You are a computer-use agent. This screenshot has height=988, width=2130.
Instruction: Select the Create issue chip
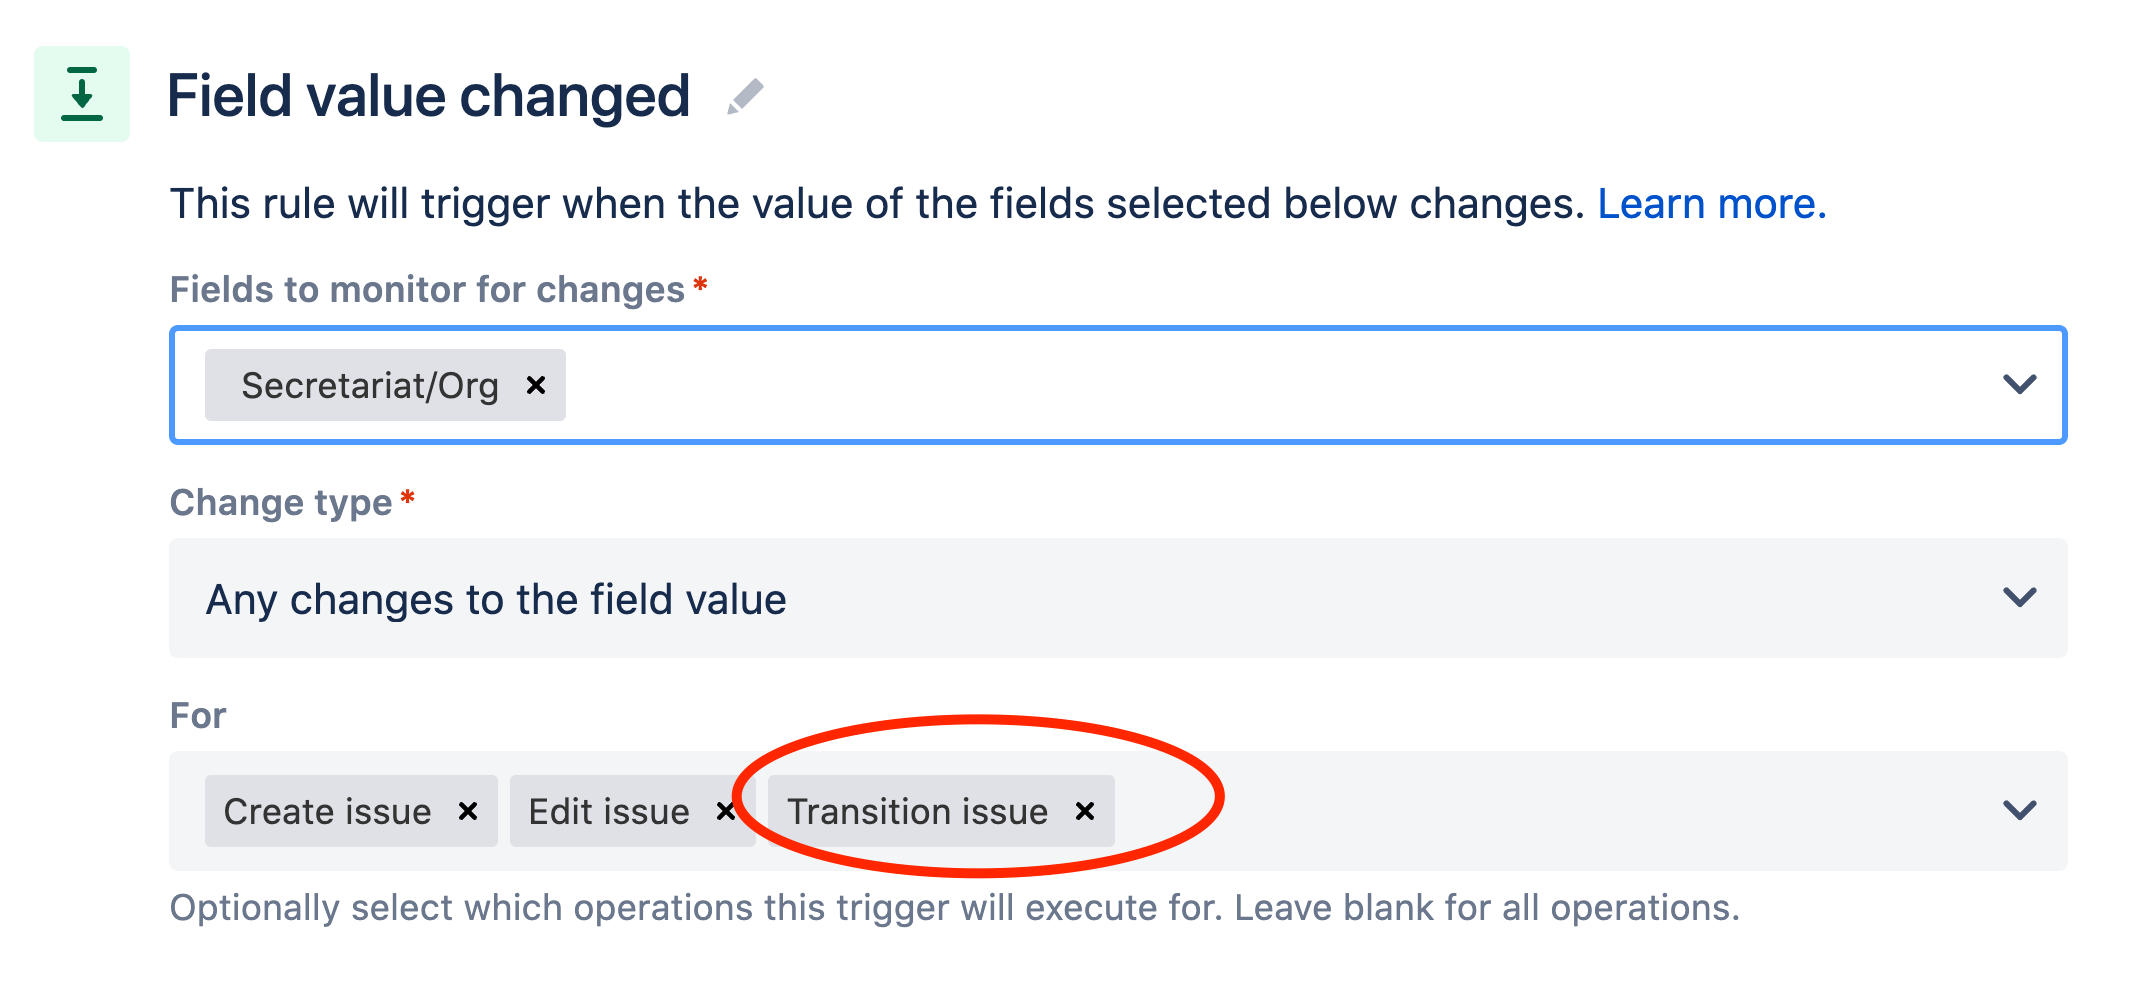click(x=327, y=811)
